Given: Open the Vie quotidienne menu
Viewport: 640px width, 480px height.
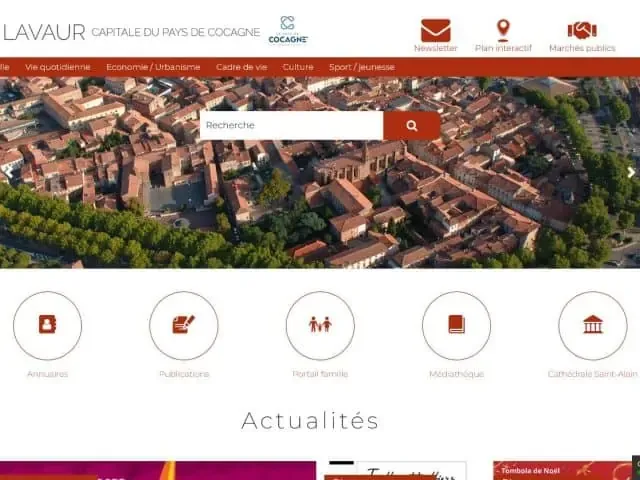Looking at the screenshot, I should click(57, 67).
